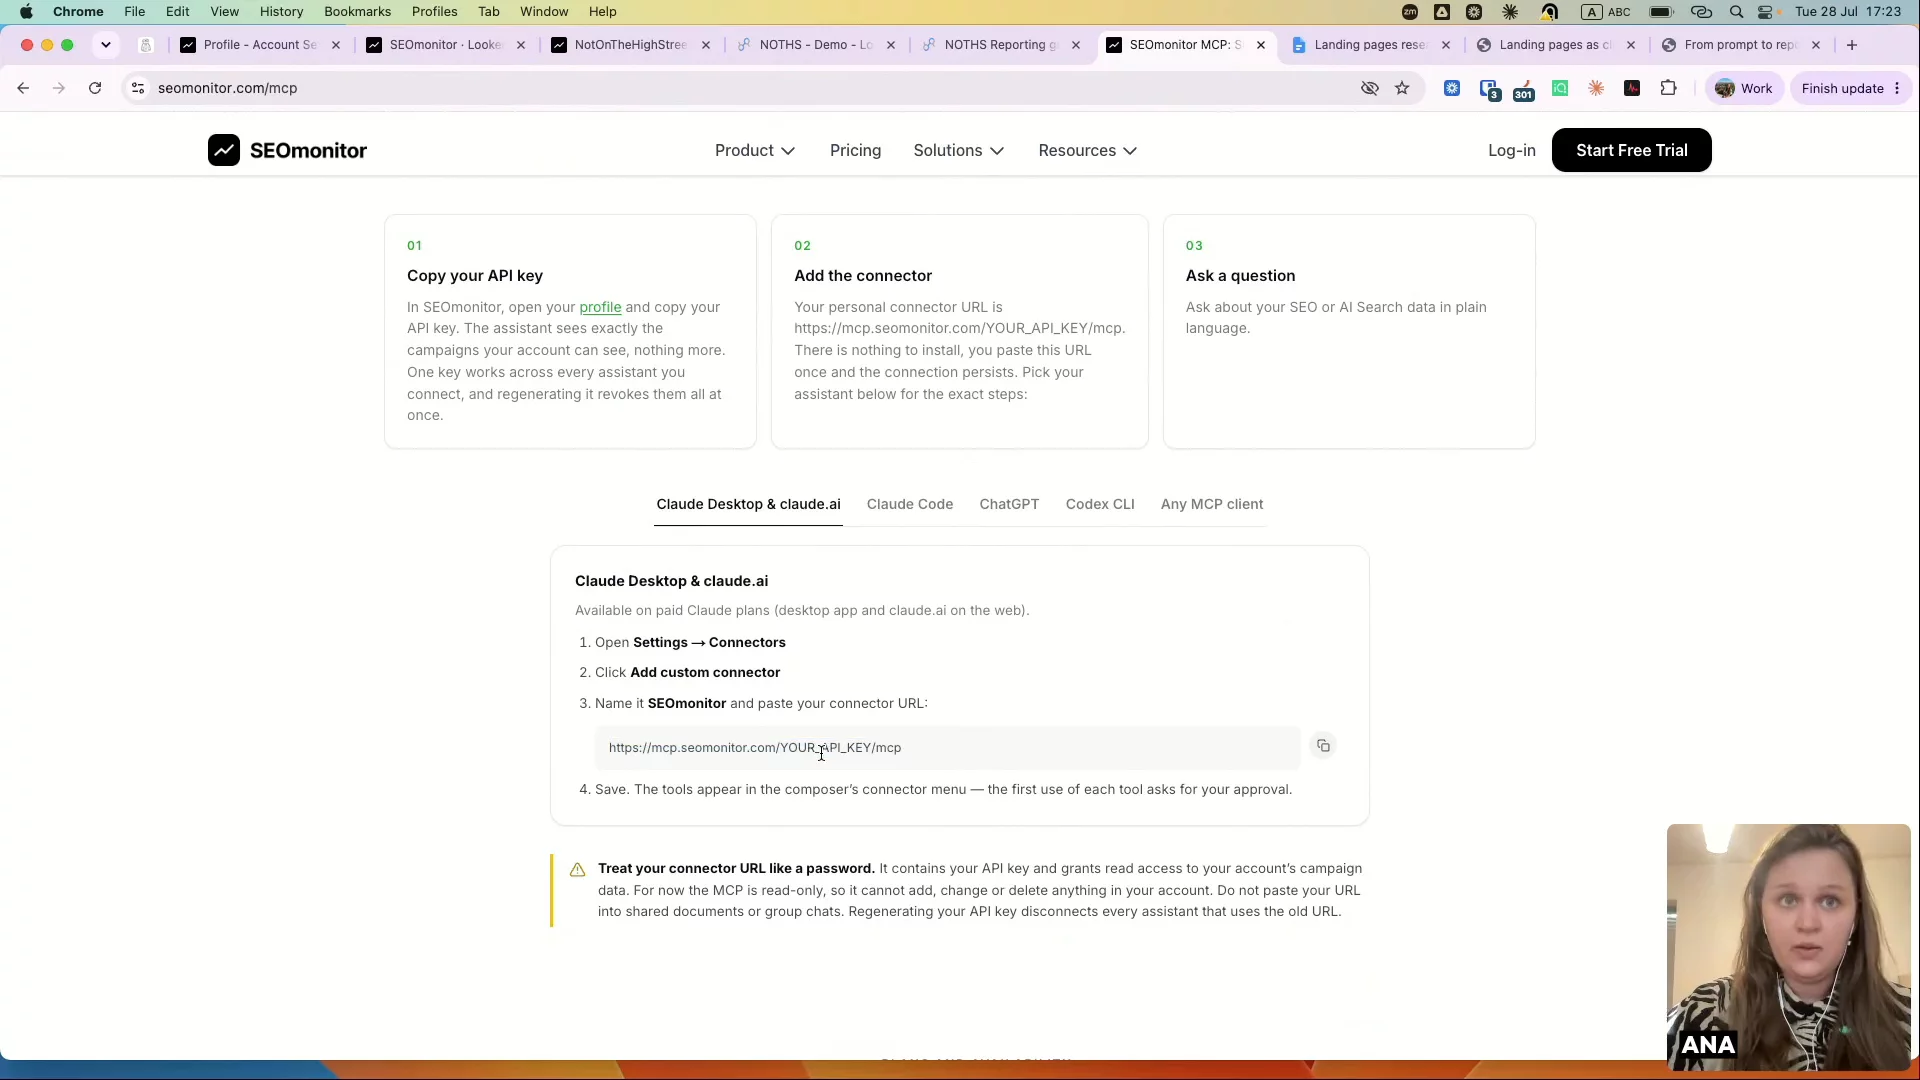Switch to the ChatGPT tab
This screenshot has height=1080, width=1920.
click(1009, 504)
